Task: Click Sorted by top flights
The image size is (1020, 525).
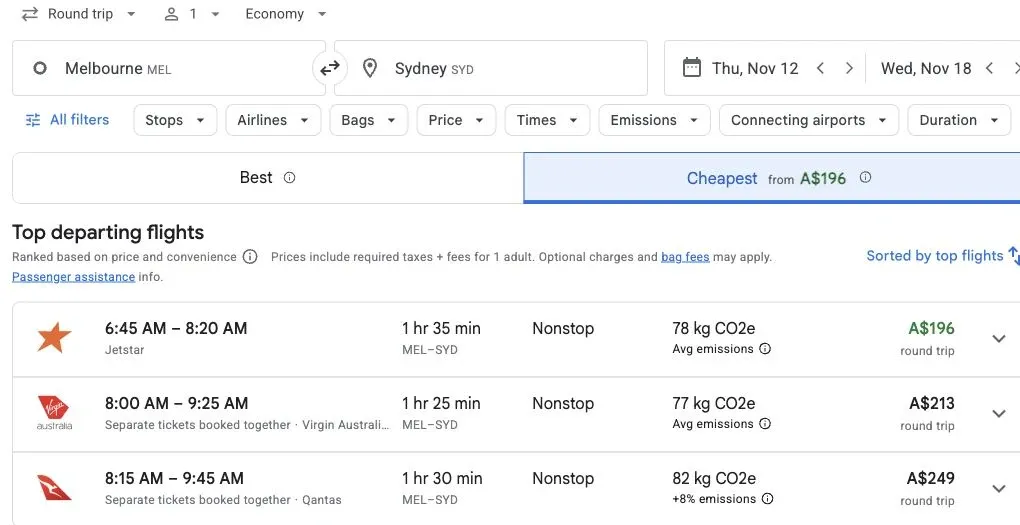Action: point(935,256)
